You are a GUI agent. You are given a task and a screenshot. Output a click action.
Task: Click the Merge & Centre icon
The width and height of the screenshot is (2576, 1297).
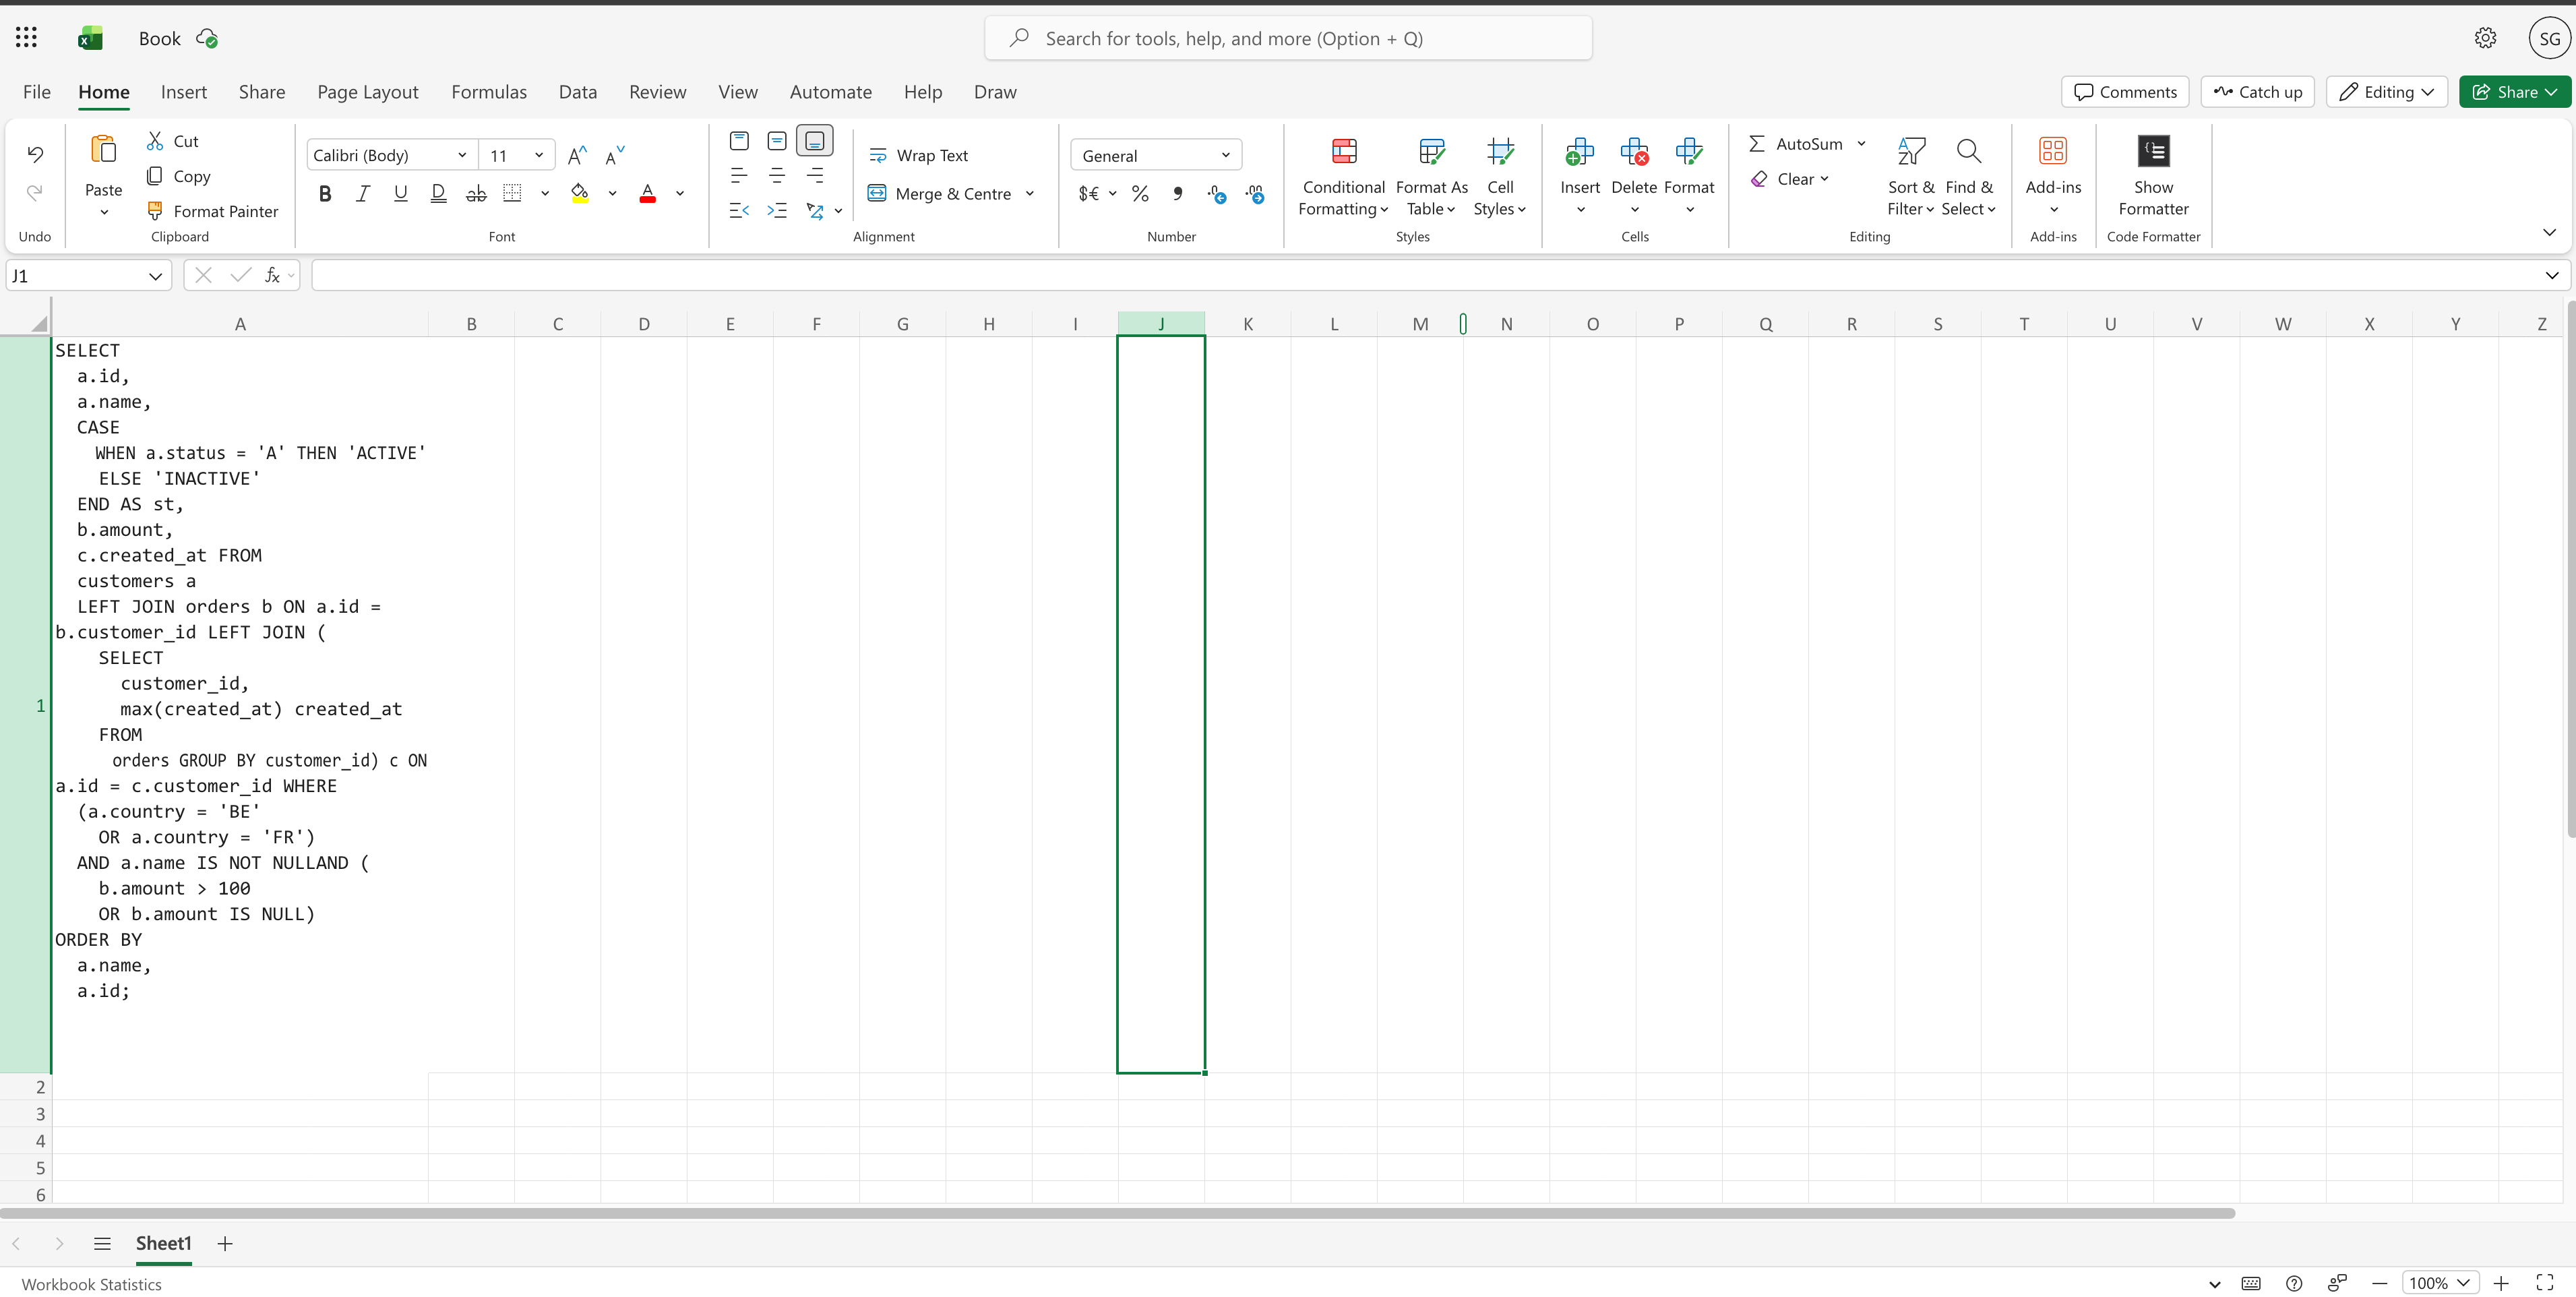pyautogui.click(x=877, y=194)
